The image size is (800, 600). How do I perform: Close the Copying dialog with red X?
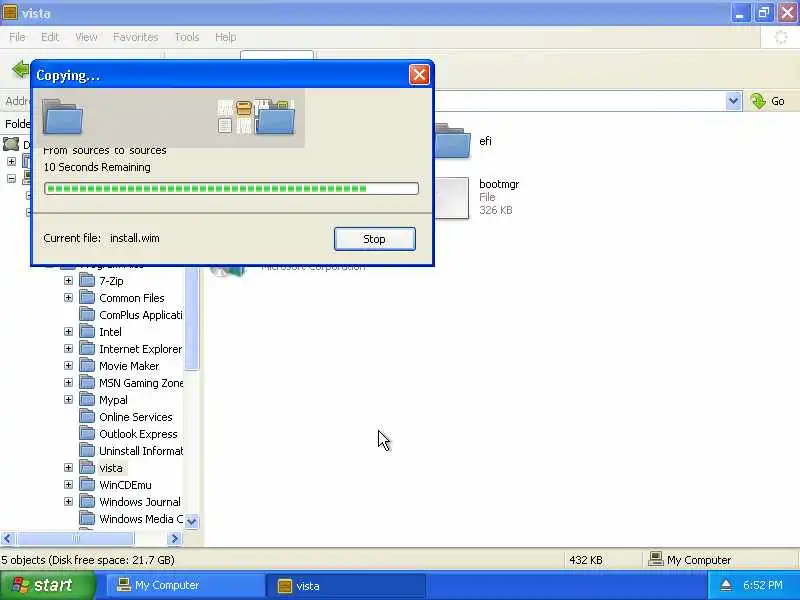(x=419, y=75)
